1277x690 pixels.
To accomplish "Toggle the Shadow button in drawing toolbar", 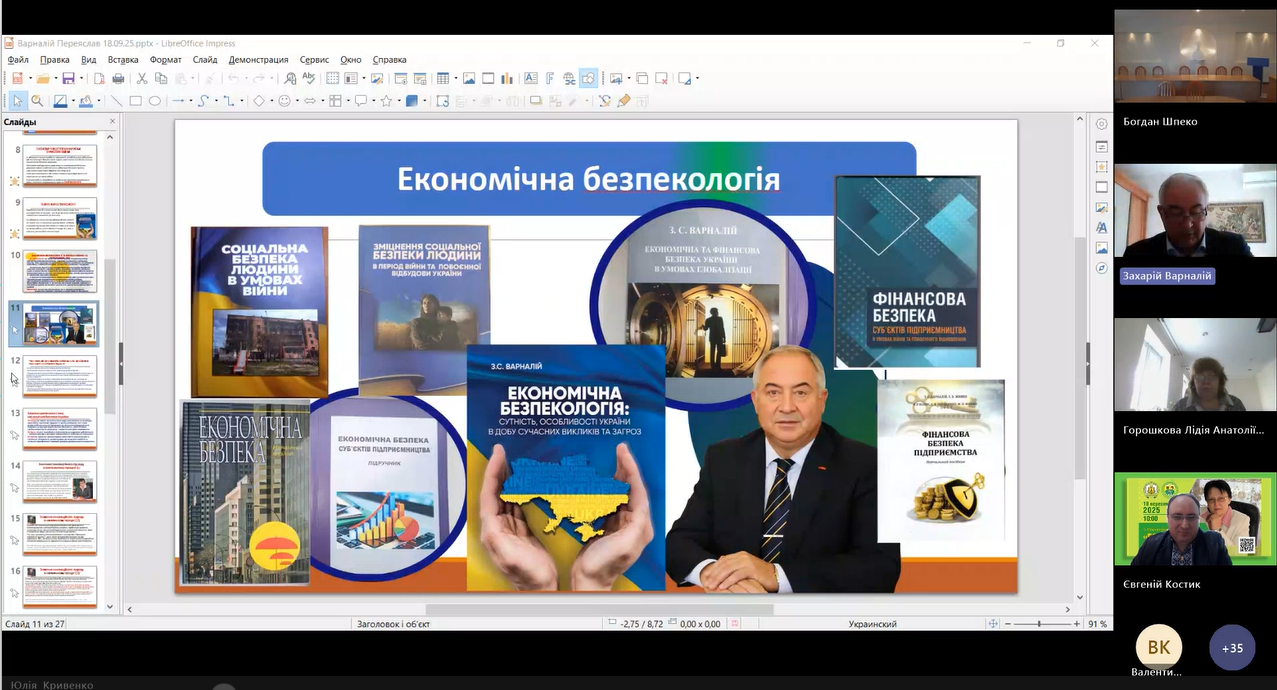I will 536,101.
